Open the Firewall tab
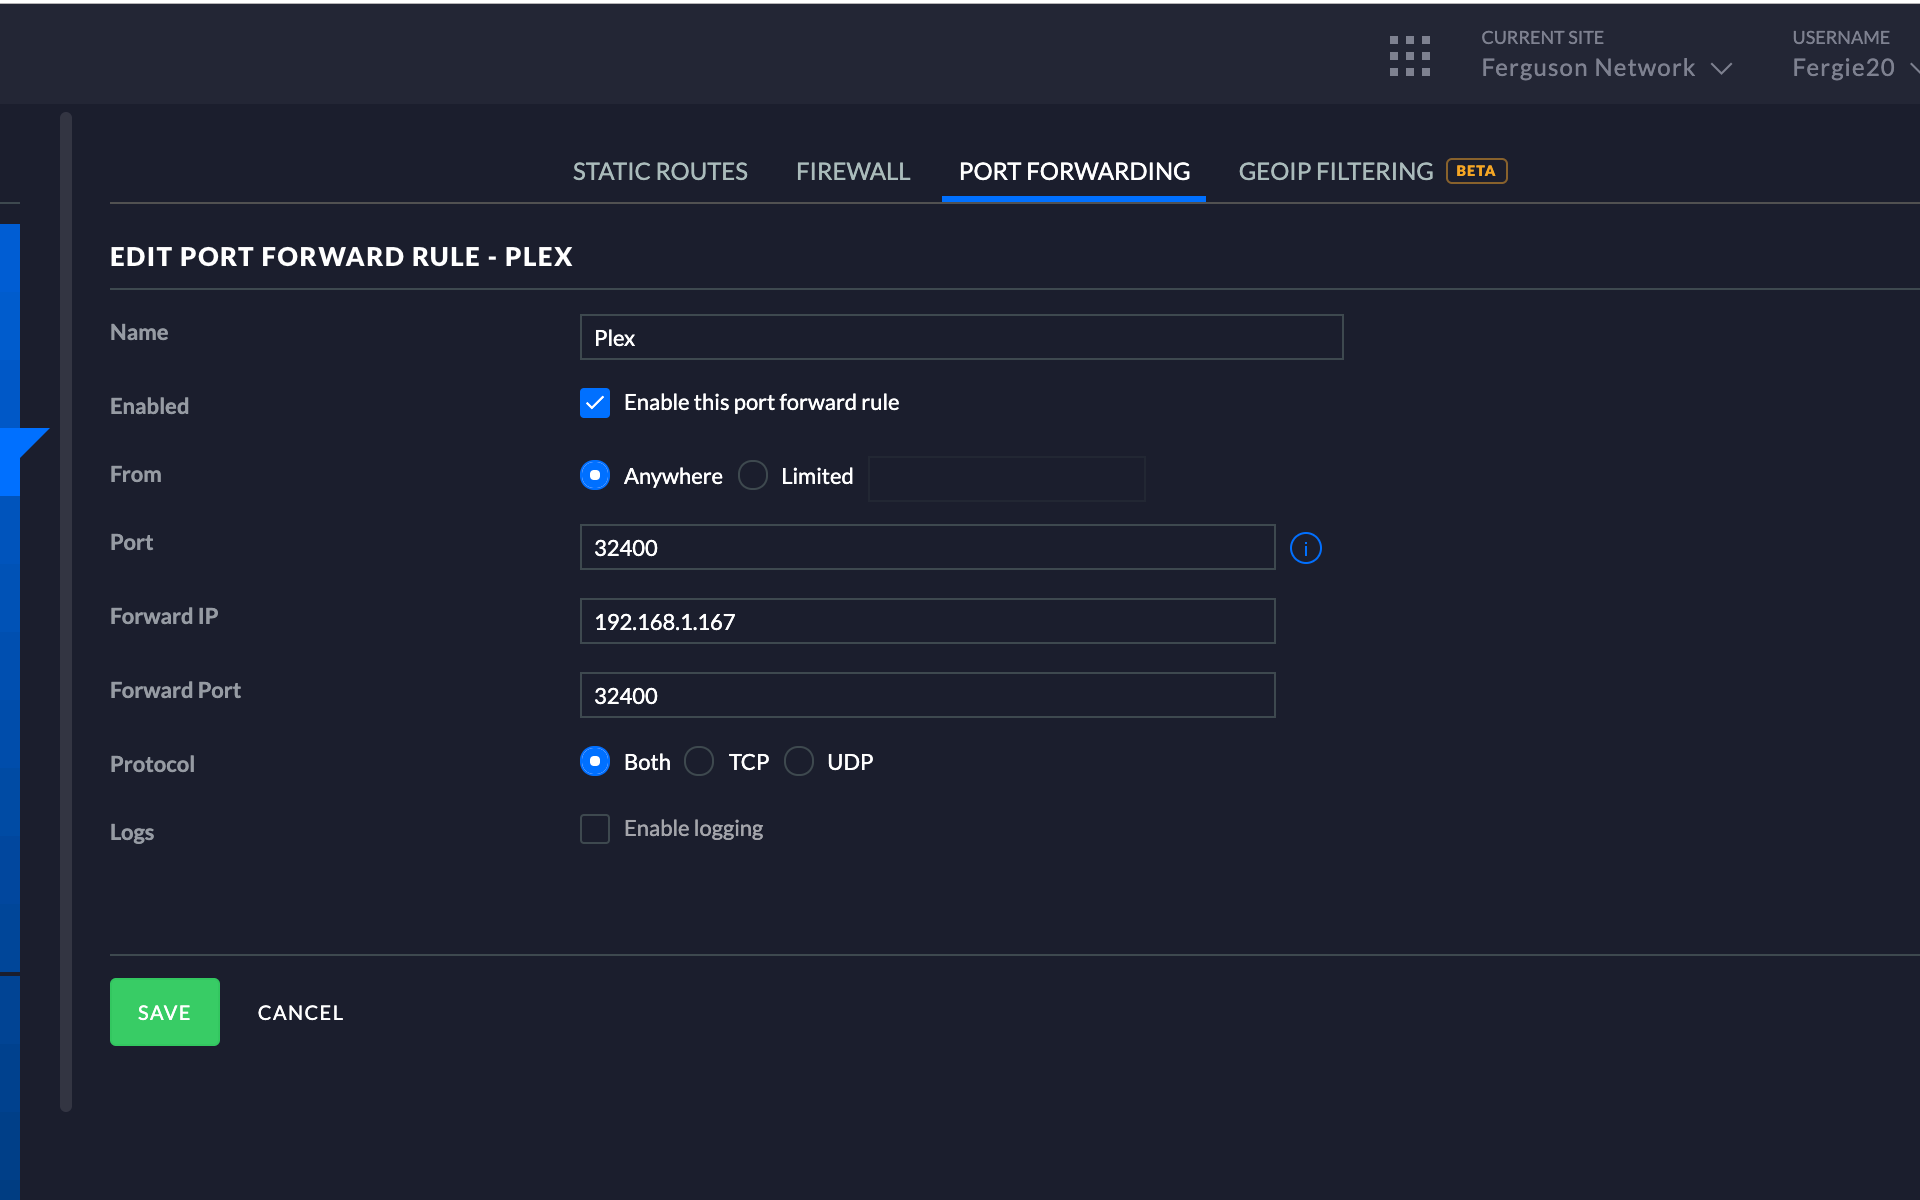This screenshot has width=1920, height=1200. 853,172
